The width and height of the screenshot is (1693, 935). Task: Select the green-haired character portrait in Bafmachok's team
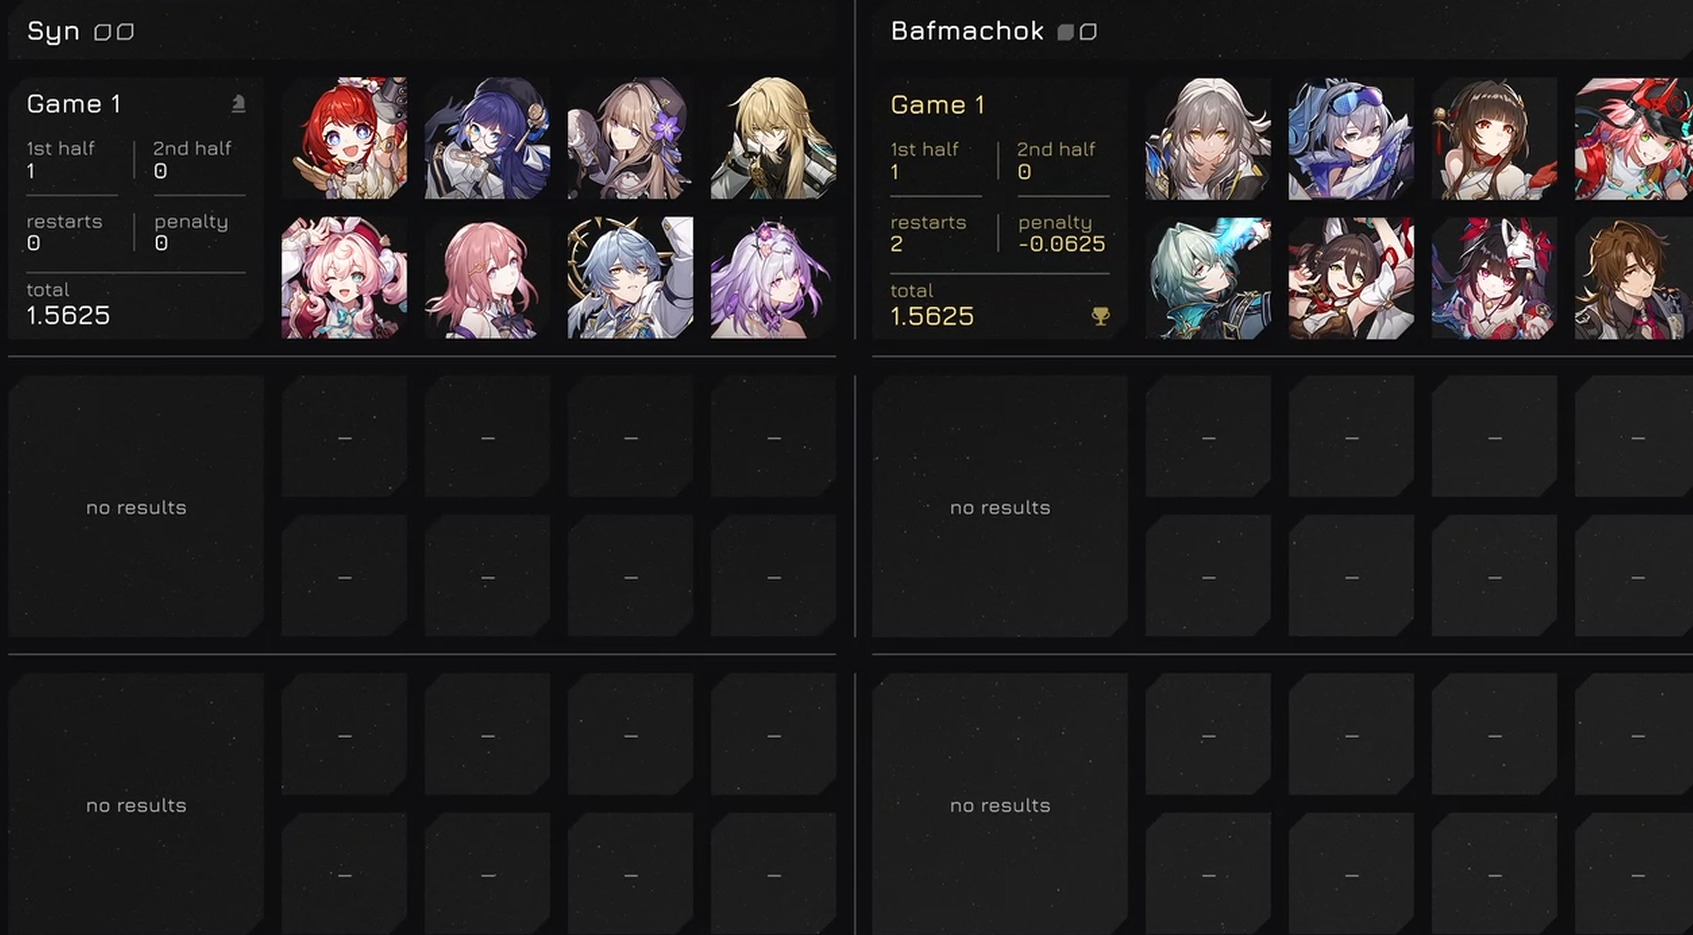pyautogui.click(x=1208, y=278)
